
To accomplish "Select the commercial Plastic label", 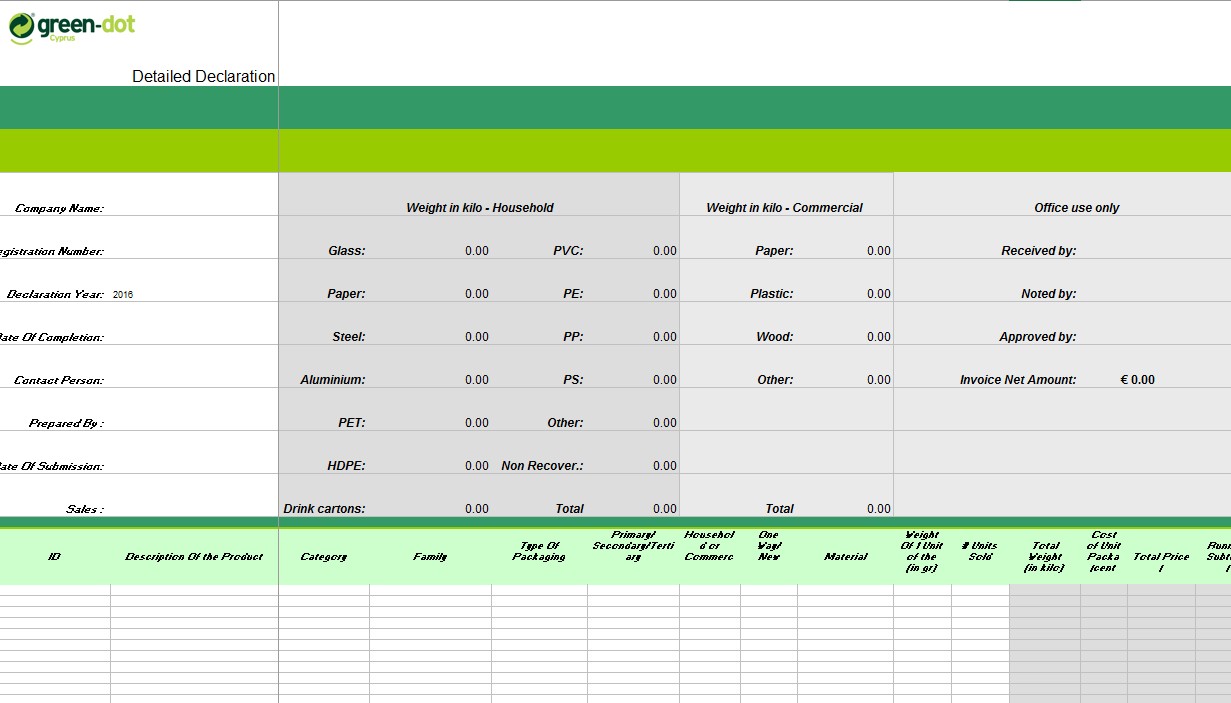I will click(772, 294).
